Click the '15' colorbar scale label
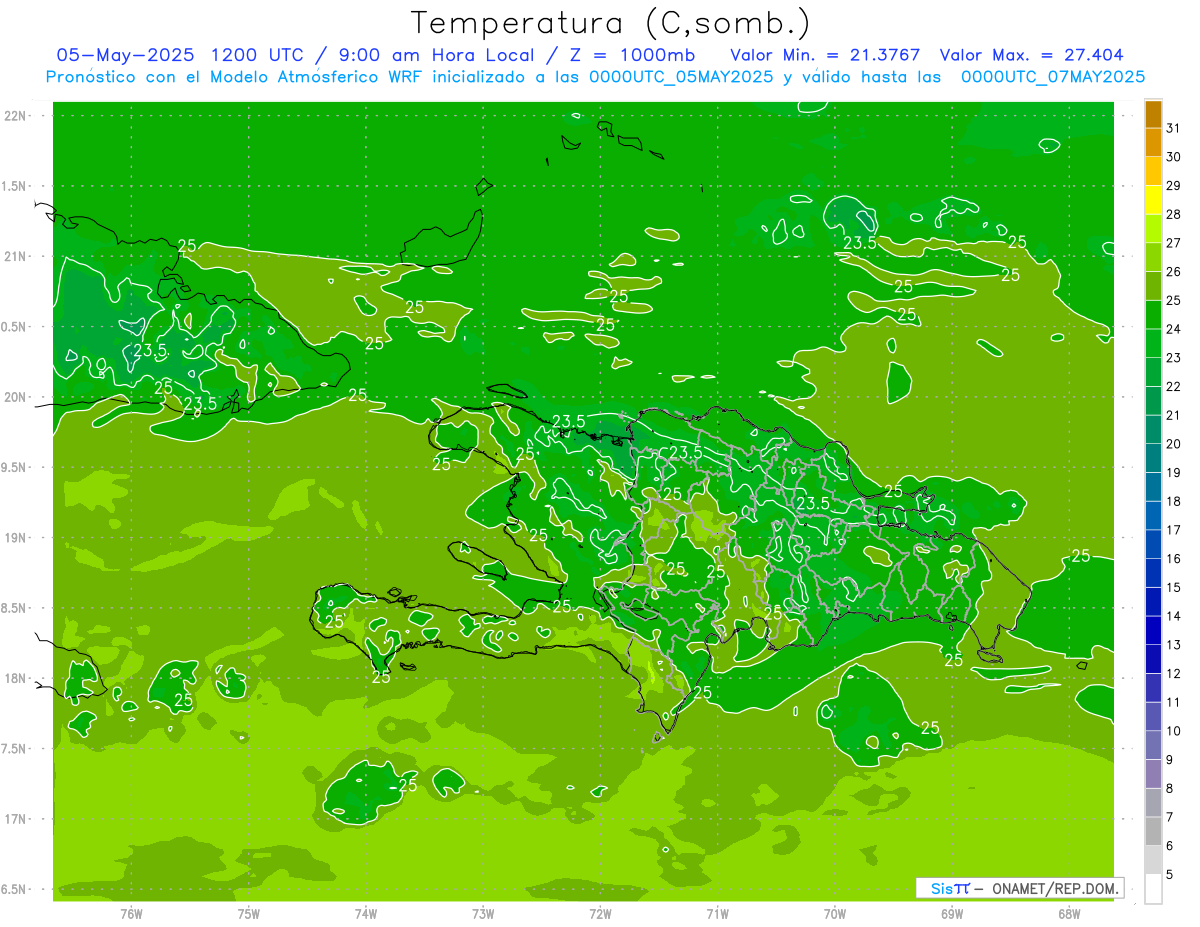This screenshot has width=1200, height=927. pyautogui.click(x=1174, y=587)
